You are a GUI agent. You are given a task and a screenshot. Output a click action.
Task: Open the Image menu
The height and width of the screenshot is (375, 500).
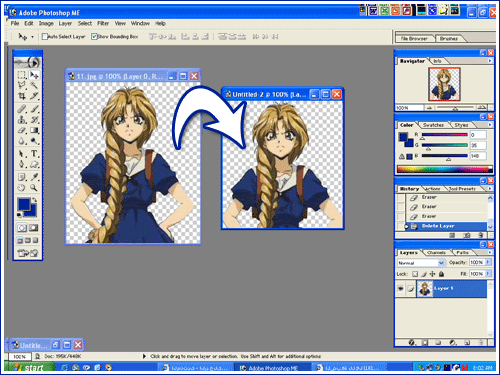(x=46, y=23)
